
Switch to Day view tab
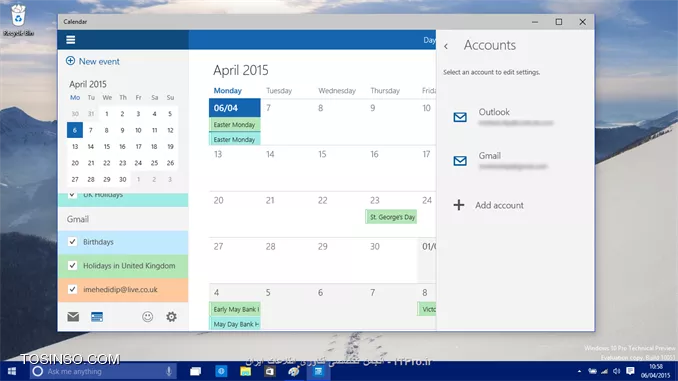coord(429,40)
